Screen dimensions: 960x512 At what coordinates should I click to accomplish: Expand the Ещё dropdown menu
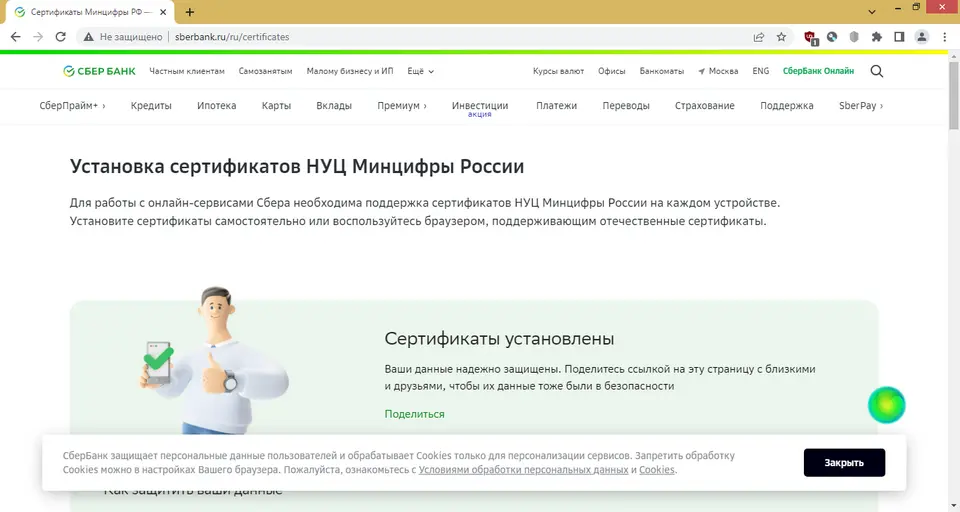pyautogui.click(x=421, y=71)
